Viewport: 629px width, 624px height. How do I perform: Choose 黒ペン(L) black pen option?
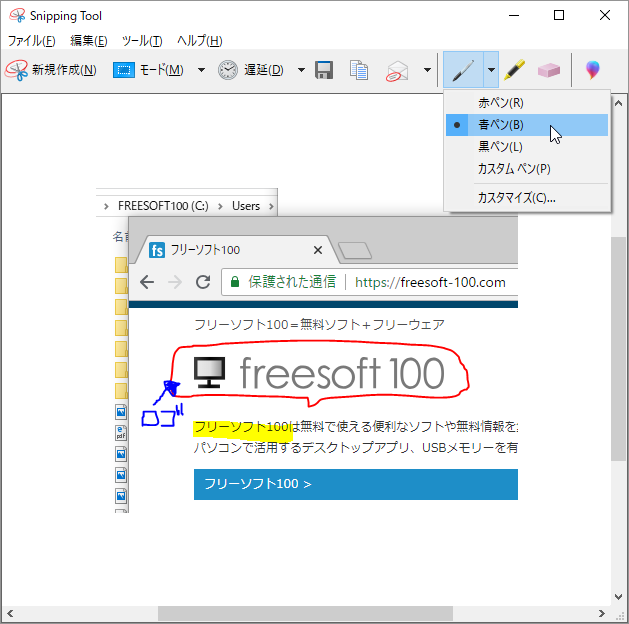coord(527,147)
